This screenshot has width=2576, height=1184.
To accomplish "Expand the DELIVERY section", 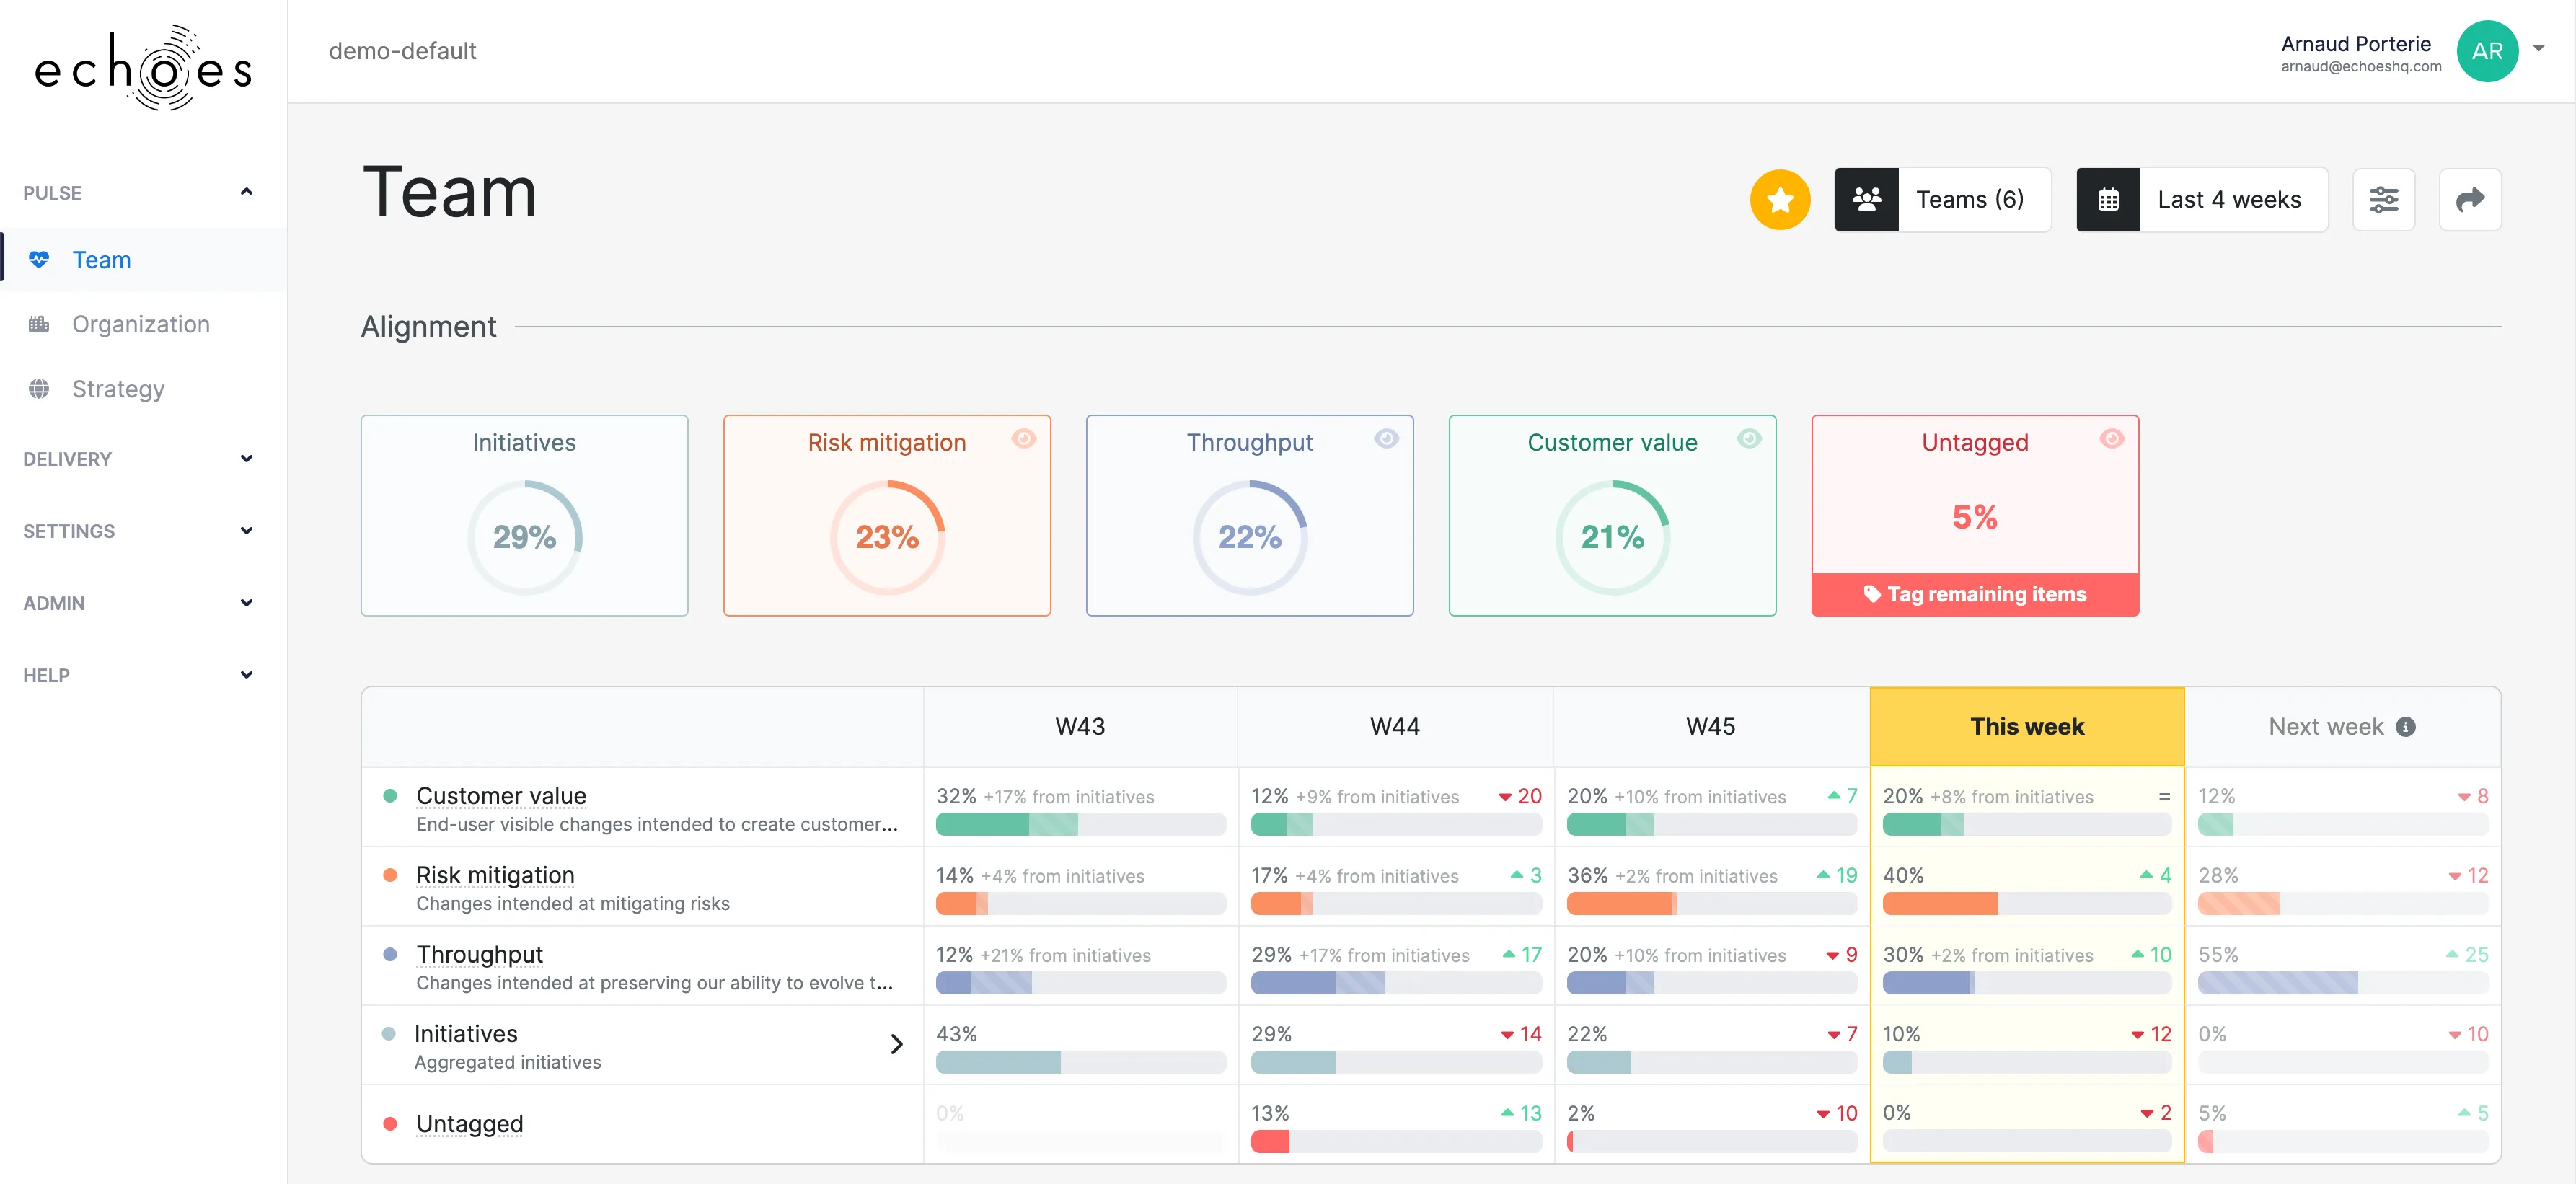I will [246, 459].
